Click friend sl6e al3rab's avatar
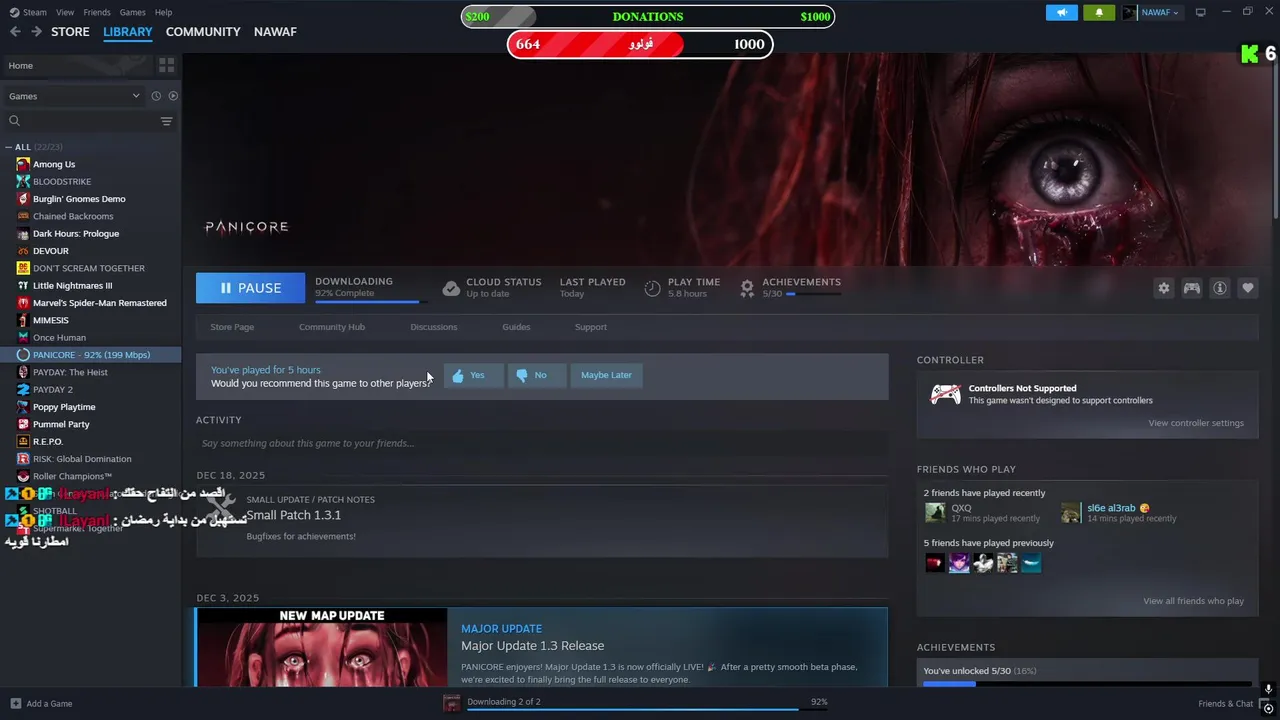 coord(1071,513)
